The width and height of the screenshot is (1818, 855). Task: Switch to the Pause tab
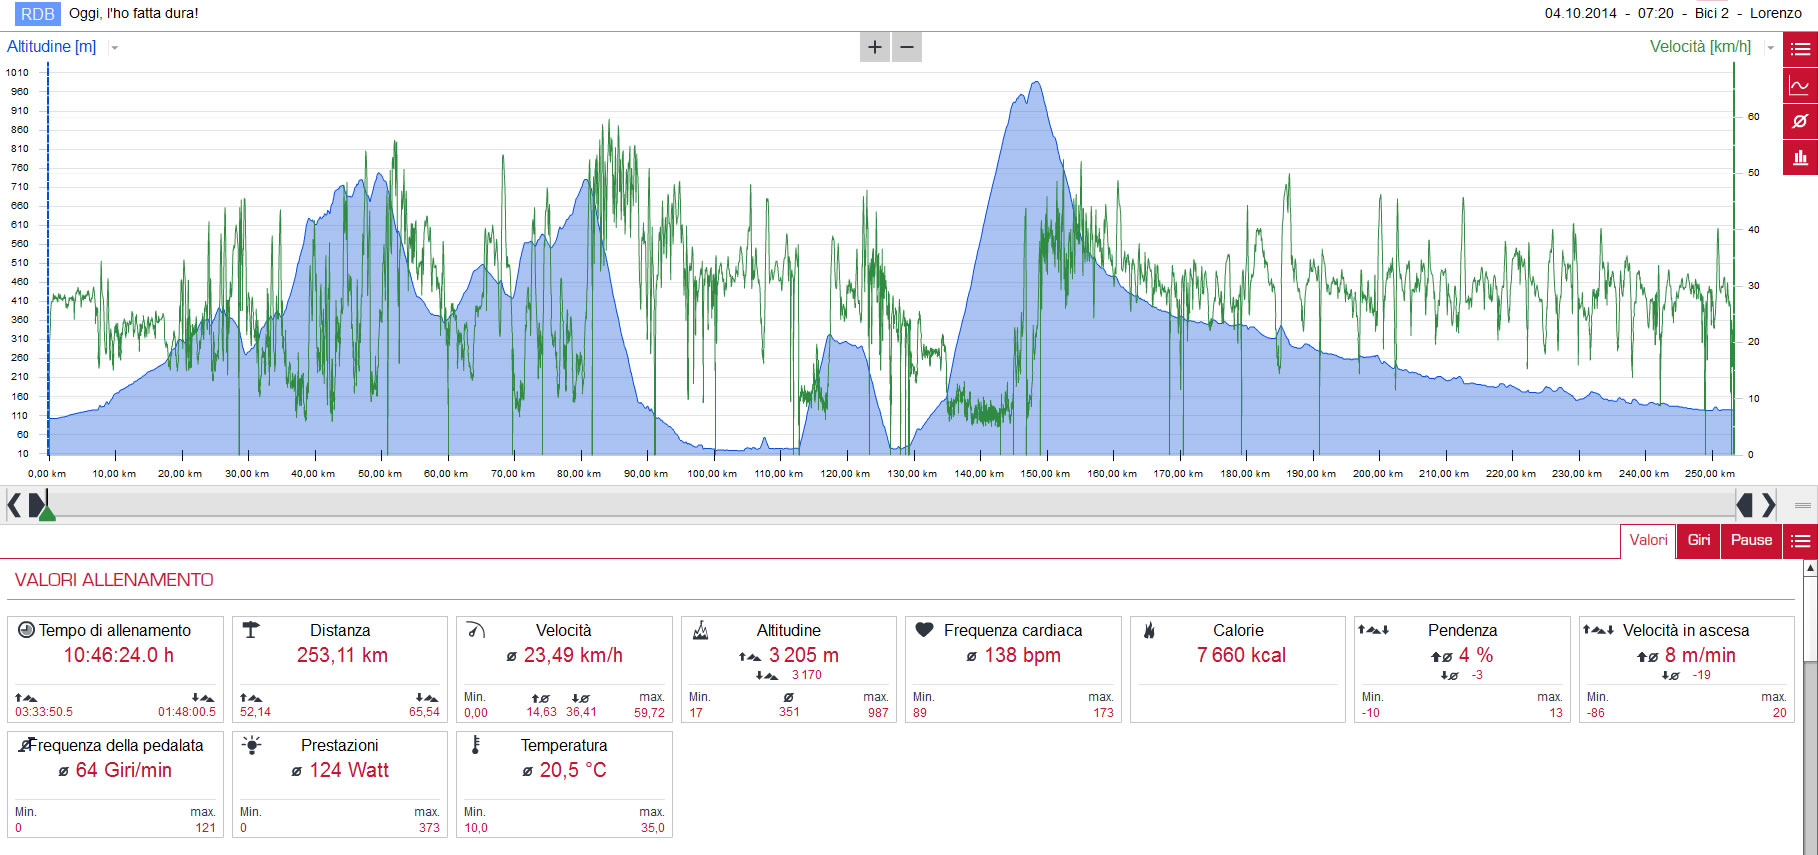pos(1751,541)
